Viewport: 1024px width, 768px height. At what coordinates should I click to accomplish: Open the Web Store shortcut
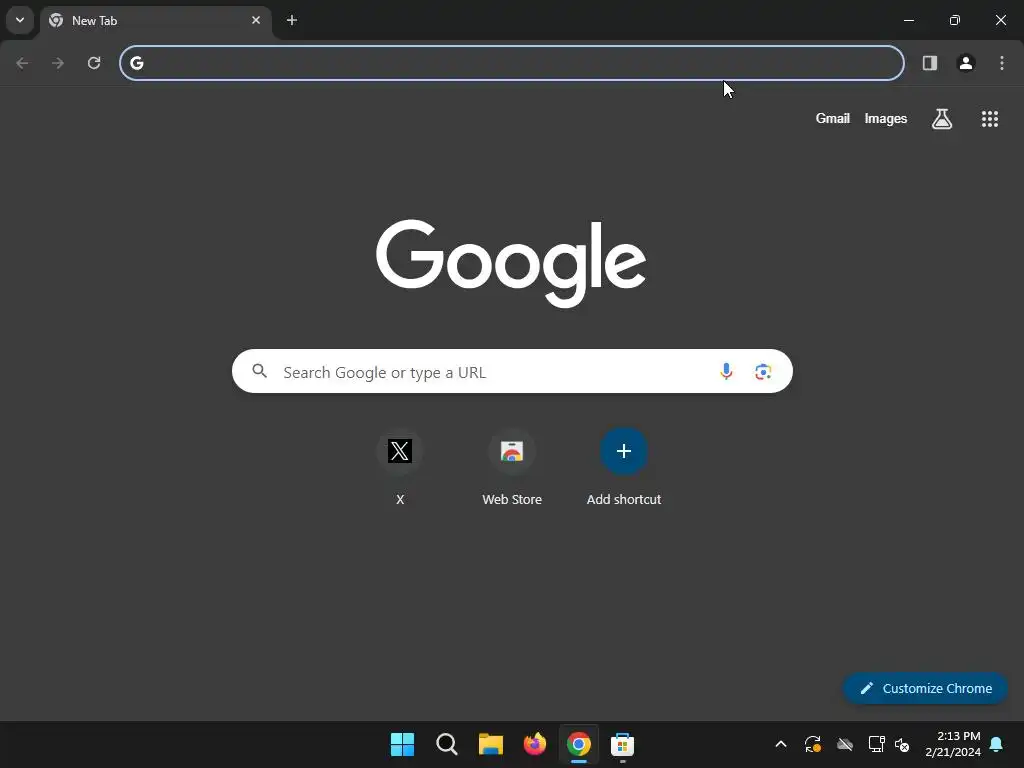(512, 468)
